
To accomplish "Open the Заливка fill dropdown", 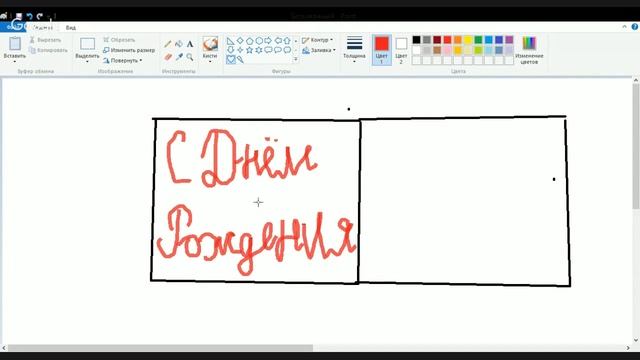I will pyautogui.click(x=319, y=50).
